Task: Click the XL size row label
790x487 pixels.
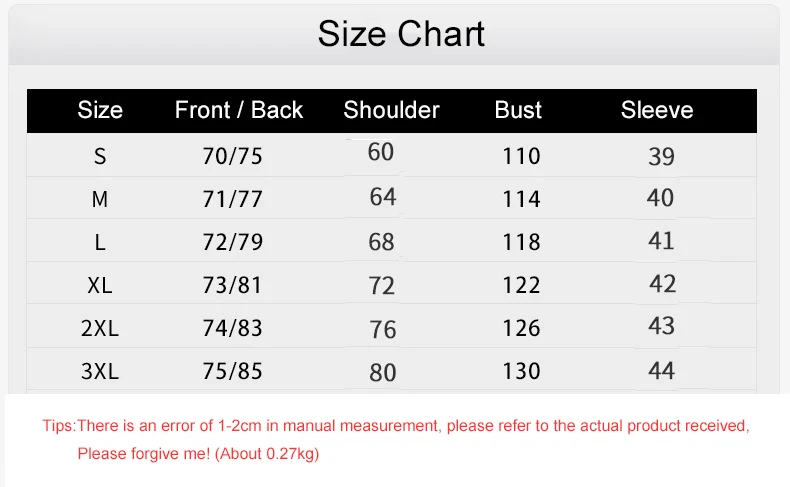Action: 100,285
